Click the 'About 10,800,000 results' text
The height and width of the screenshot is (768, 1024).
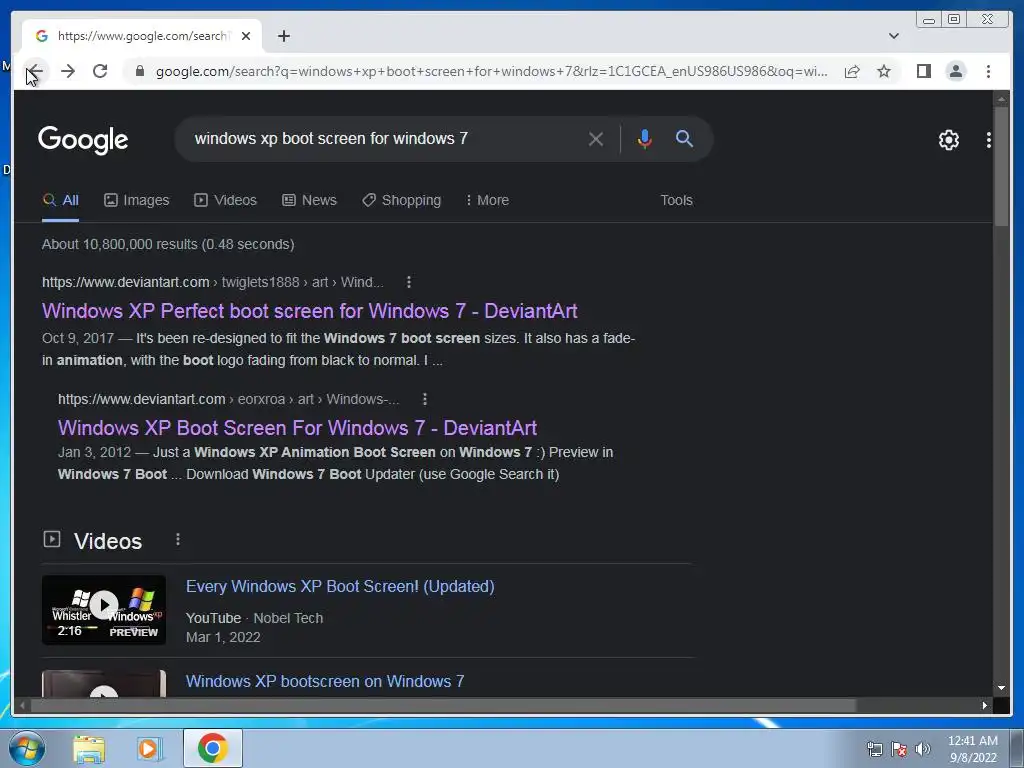pos(168,244)
